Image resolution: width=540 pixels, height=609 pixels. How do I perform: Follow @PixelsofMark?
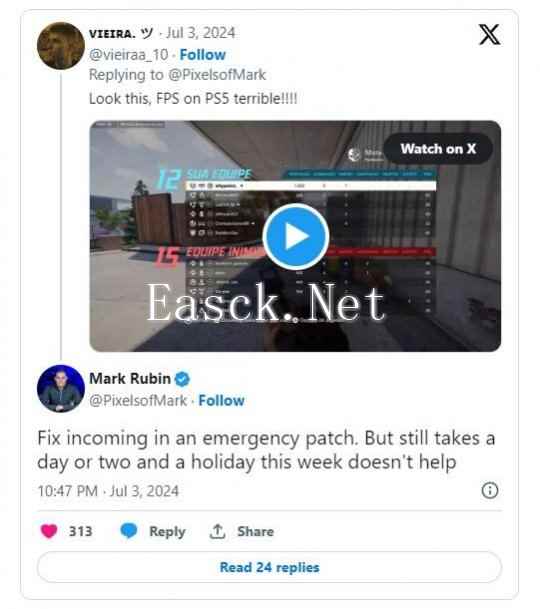[x=221, y=400]
